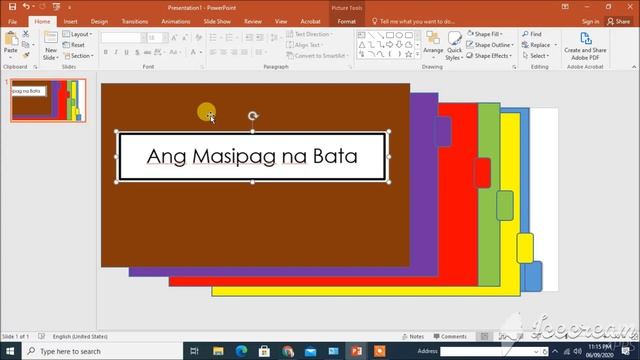640x360 pixels.
Task: Select the oval shape in shapes gallery
Action: 399,35
